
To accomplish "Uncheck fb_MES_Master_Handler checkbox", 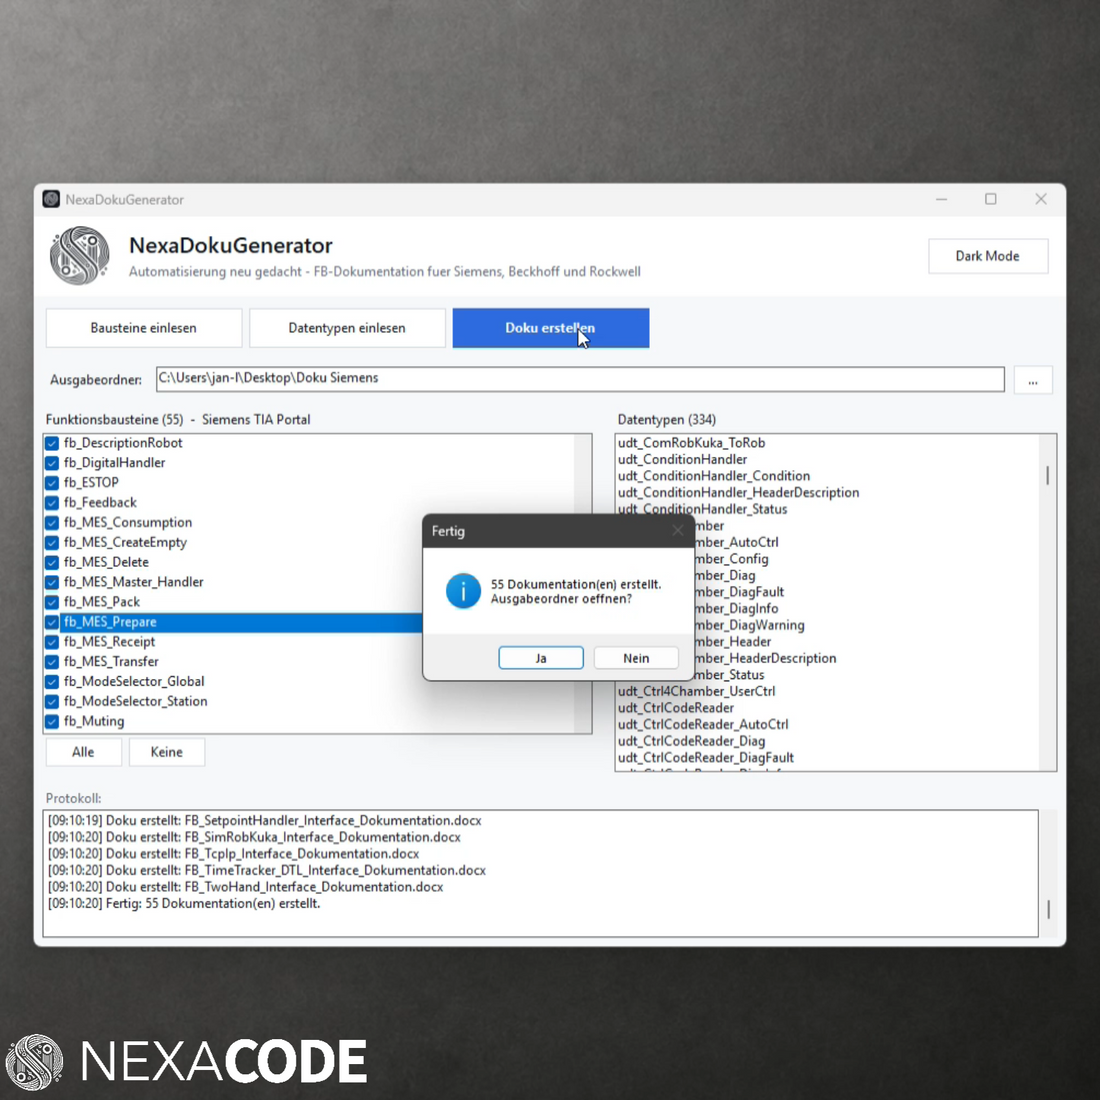I will (x=52, y=582).
